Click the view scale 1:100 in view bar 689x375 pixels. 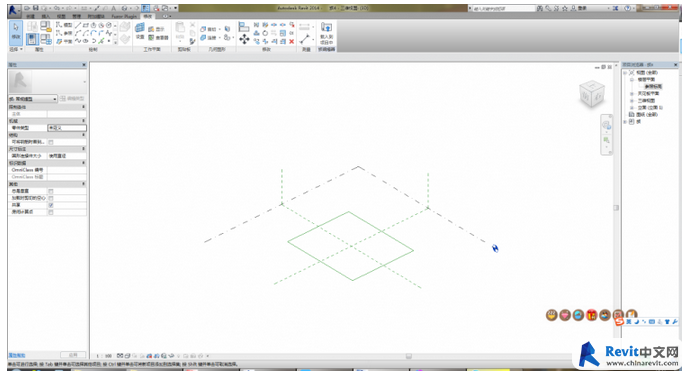104,356
